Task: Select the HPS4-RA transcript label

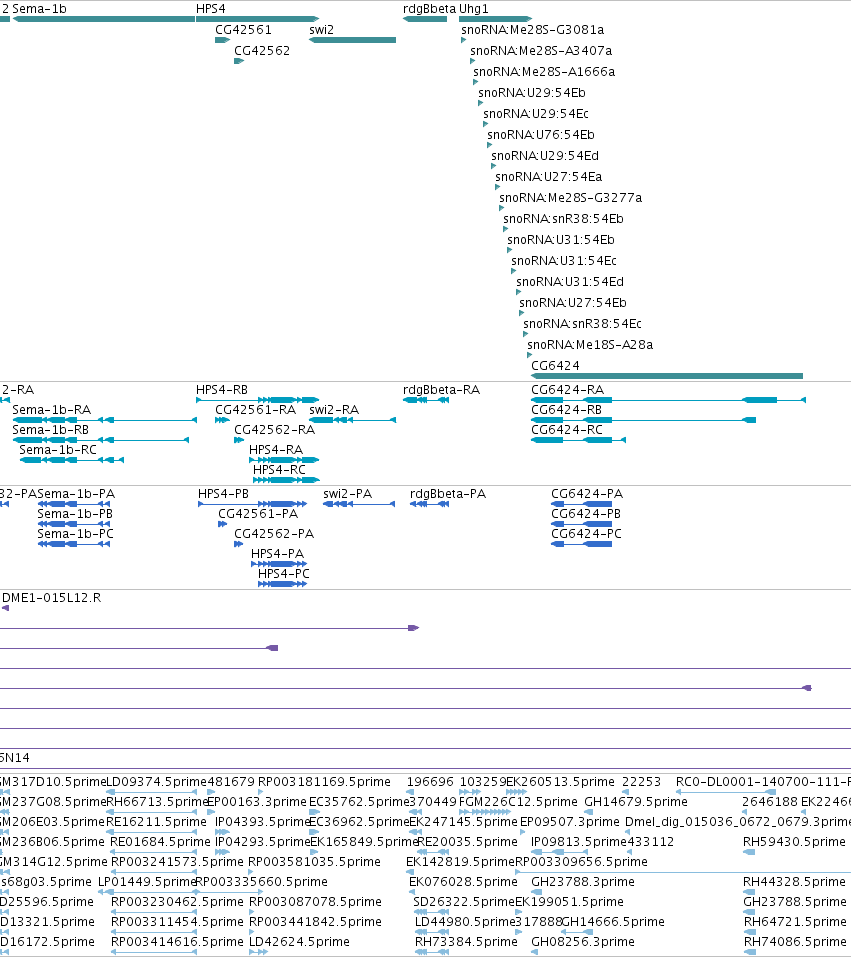Action: tap(276, 450)
